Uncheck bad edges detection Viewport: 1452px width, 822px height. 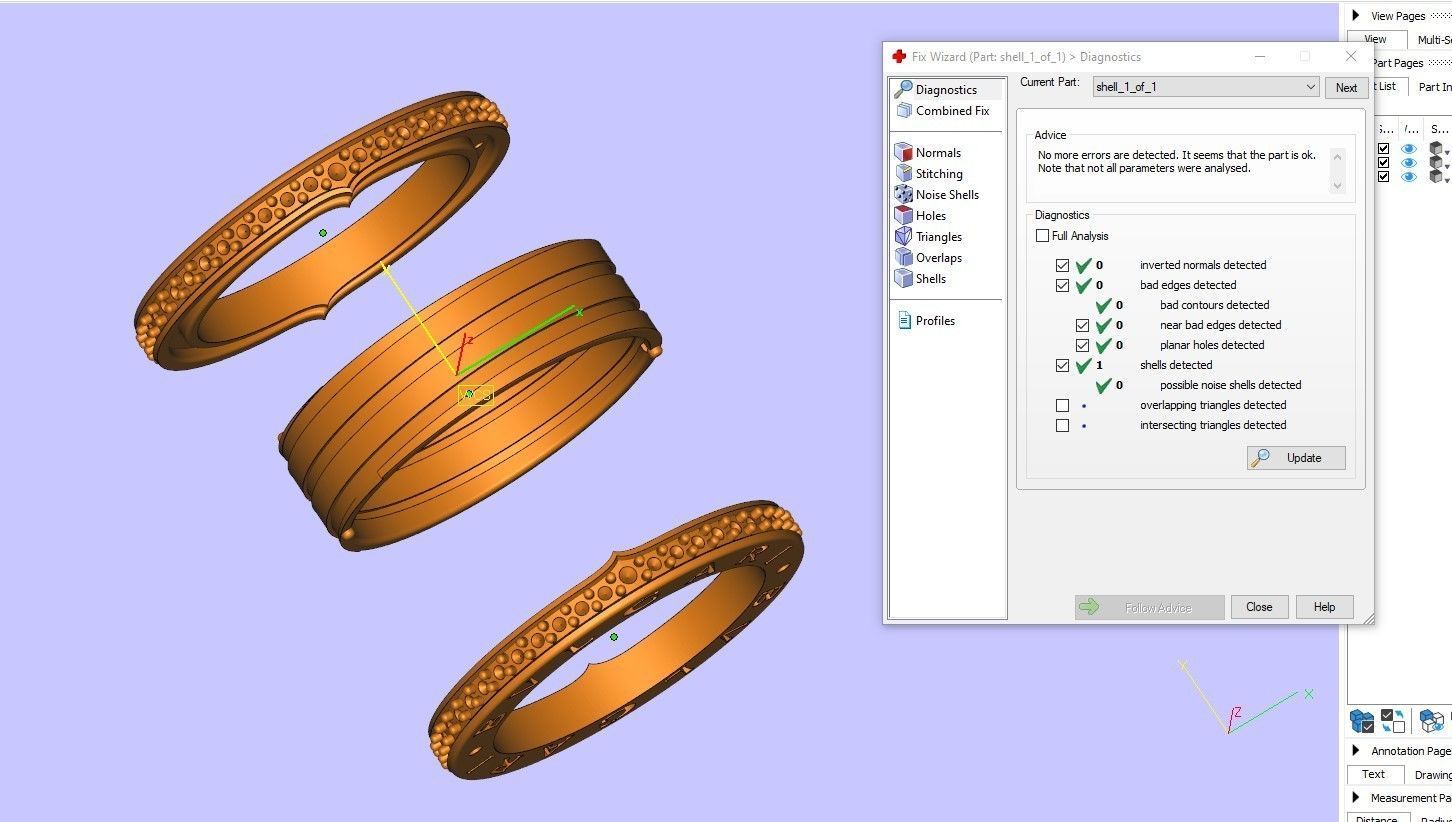coord(1062,285)
